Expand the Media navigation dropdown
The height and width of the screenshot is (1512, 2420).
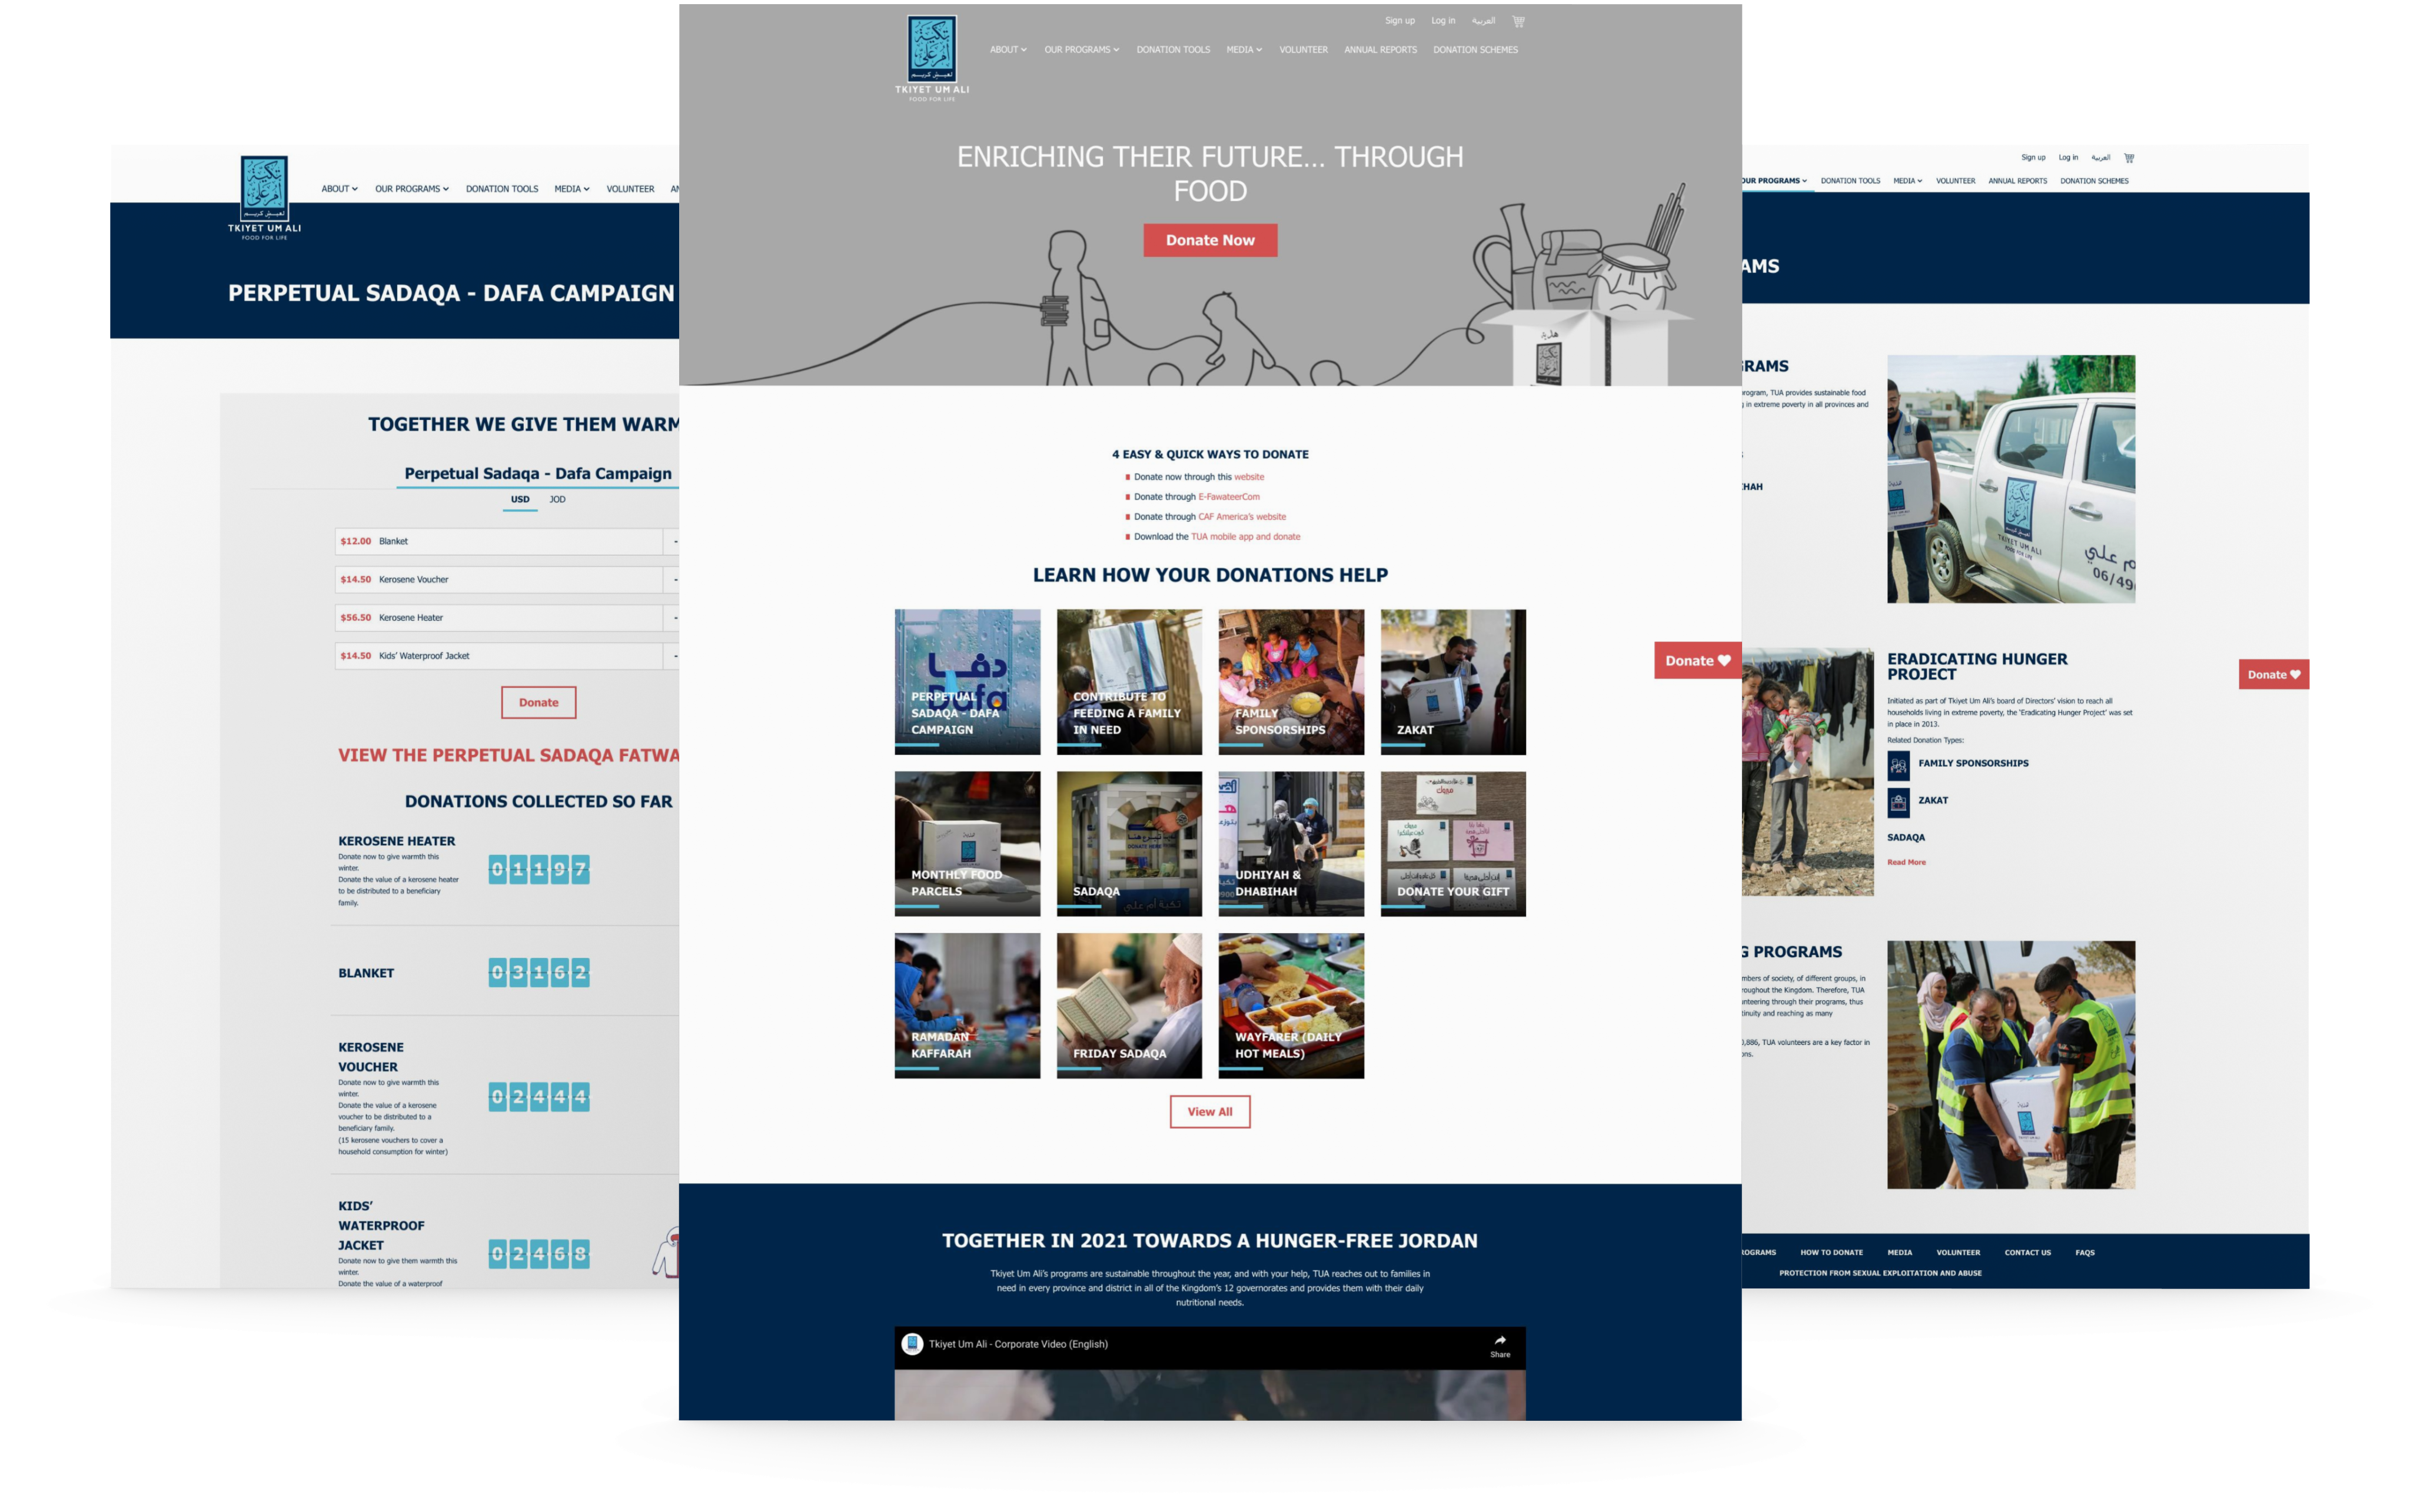[1244, 49]
